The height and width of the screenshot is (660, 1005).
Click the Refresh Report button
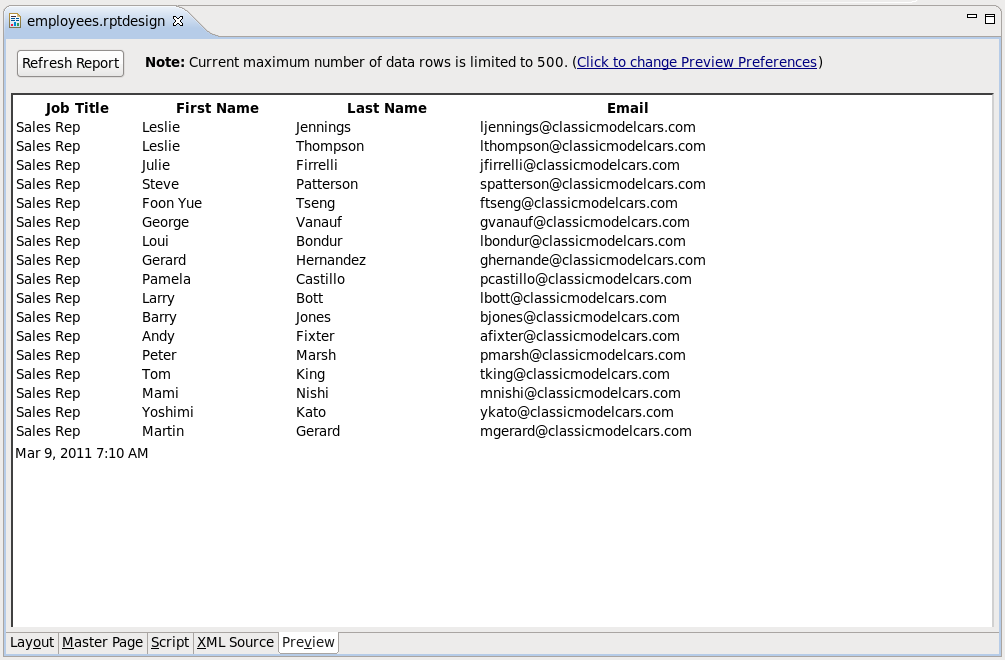pos(70,63)
